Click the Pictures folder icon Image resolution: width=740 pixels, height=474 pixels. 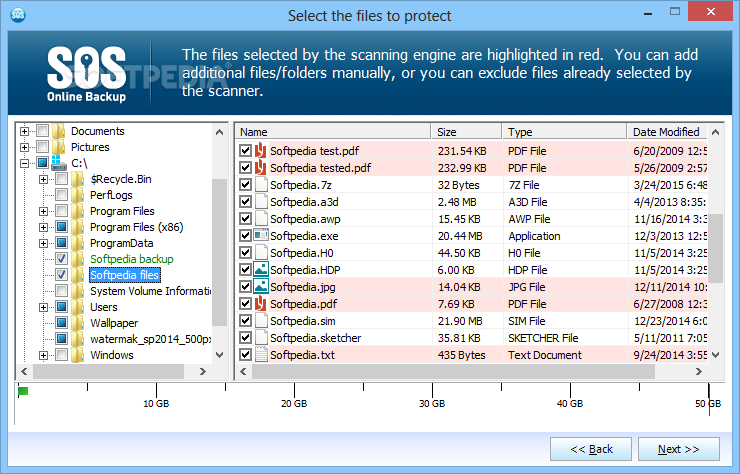click(59, 147)
